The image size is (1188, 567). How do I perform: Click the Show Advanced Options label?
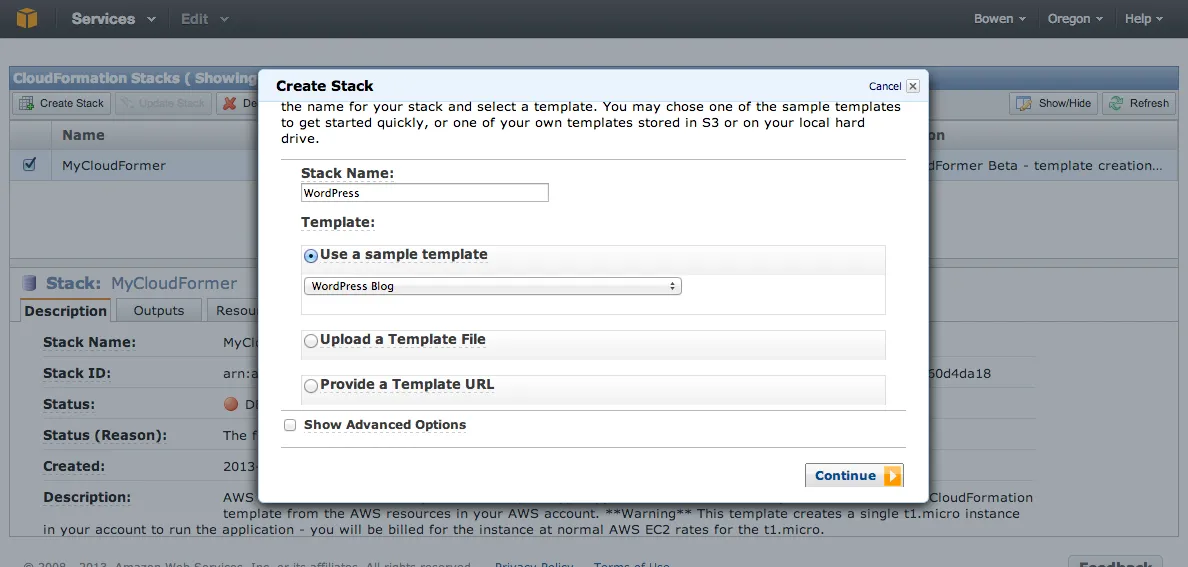(385, 424)
